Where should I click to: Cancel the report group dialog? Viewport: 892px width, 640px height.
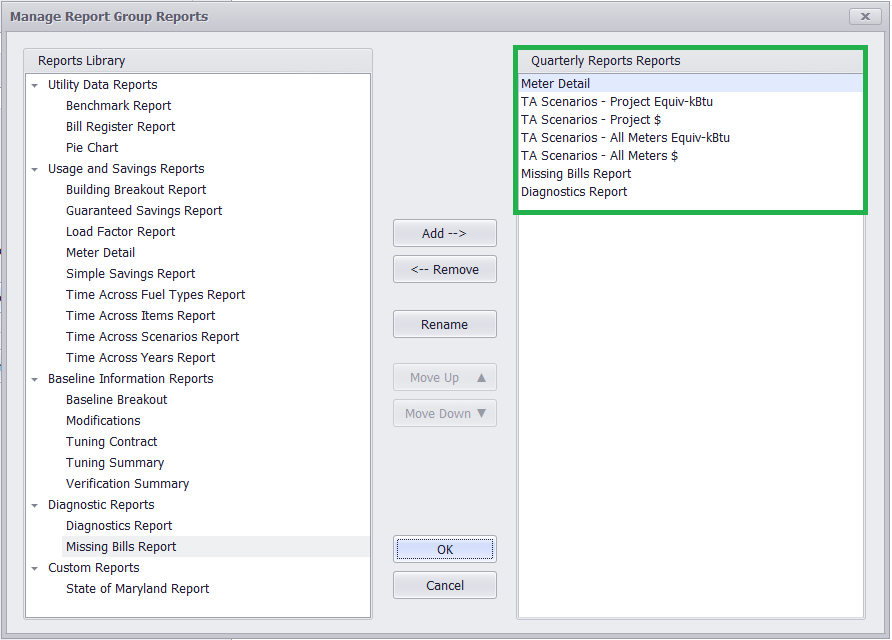444,585
